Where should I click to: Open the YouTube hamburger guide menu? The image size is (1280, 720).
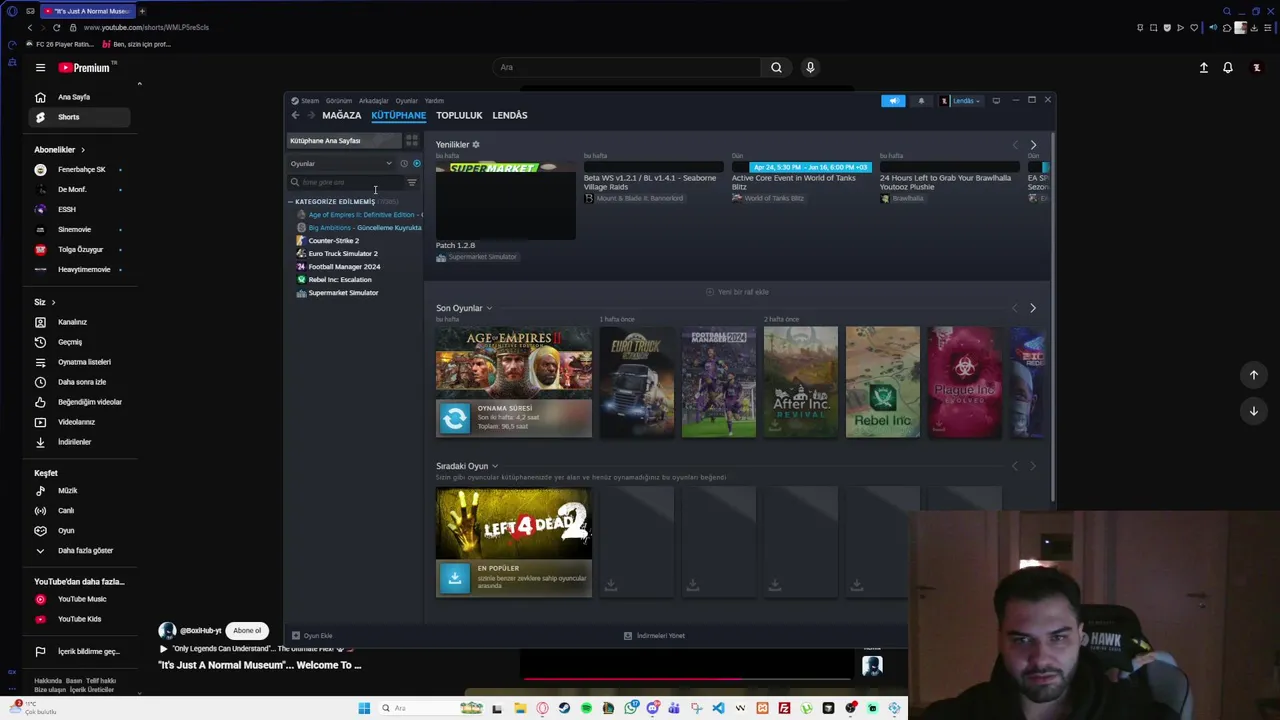pos(40,68)
